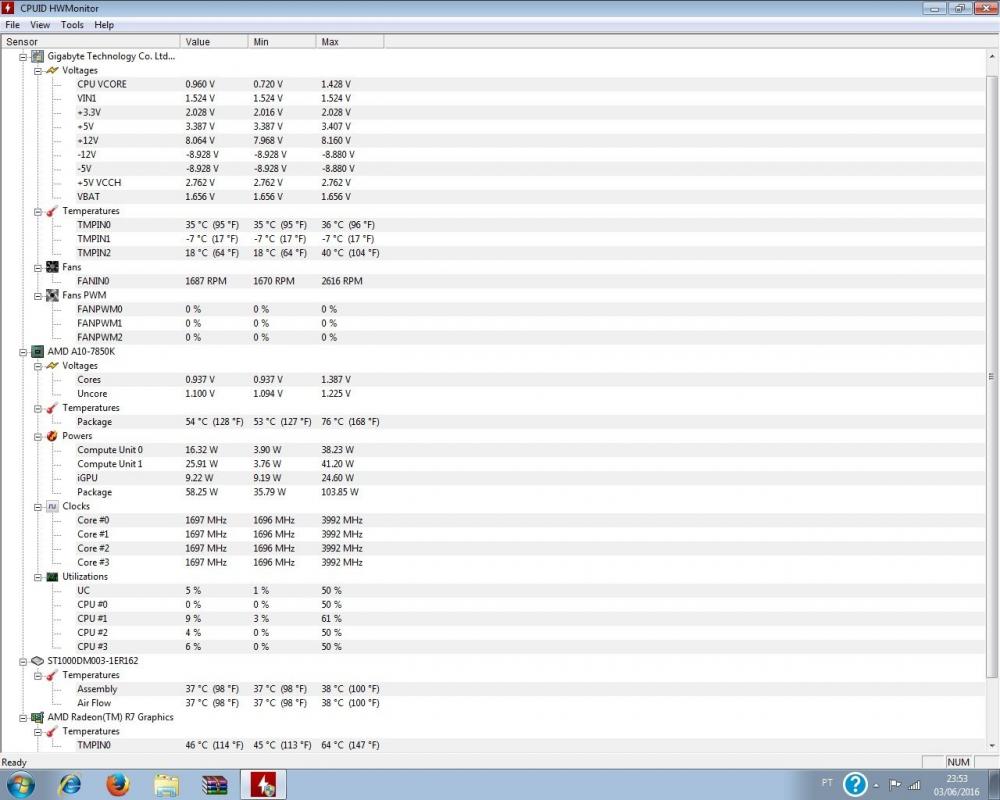The image size is (1000, 800).
Task: Open HWMonitor from the Windows taskbar
Action: [264, 784]
